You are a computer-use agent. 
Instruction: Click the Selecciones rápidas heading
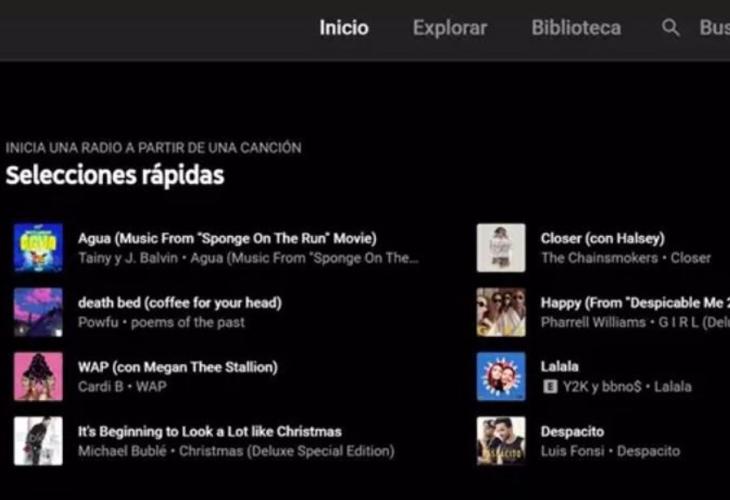[x=115, y=176]
